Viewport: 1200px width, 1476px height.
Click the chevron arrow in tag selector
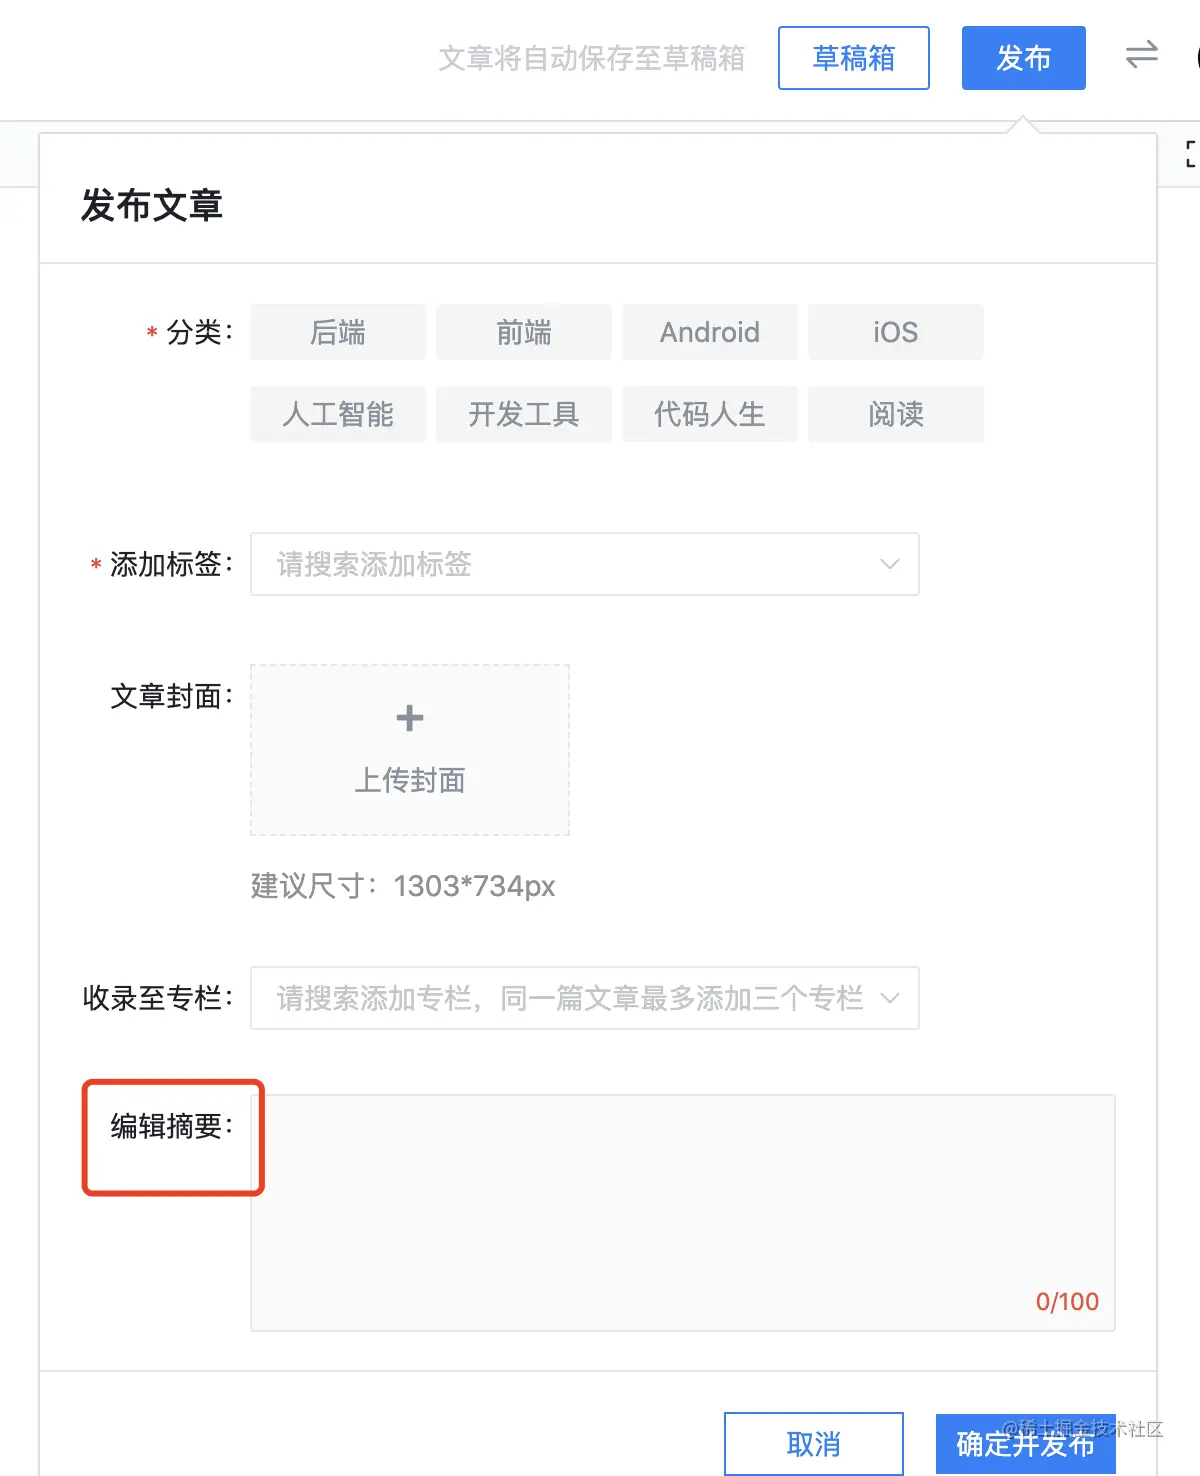tap(889, 564)
